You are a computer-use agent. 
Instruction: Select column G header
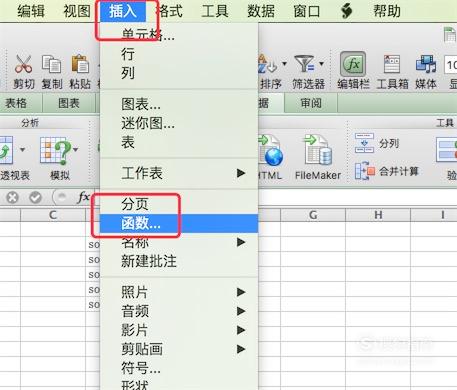[313, 215]
